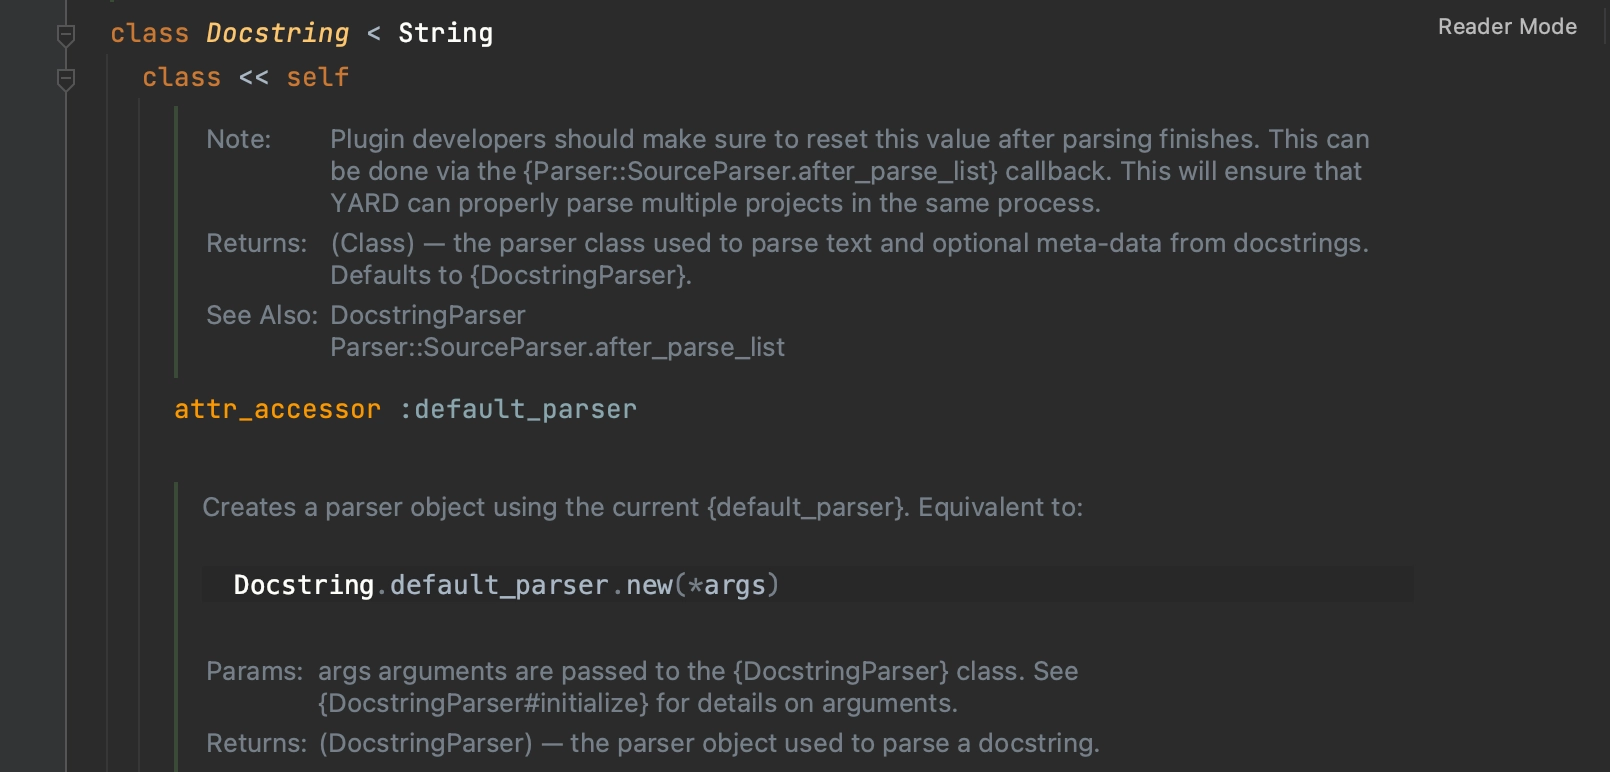Click the String superclass identifier
This screenshot has height=772, width=1610.
coord(445,33)
